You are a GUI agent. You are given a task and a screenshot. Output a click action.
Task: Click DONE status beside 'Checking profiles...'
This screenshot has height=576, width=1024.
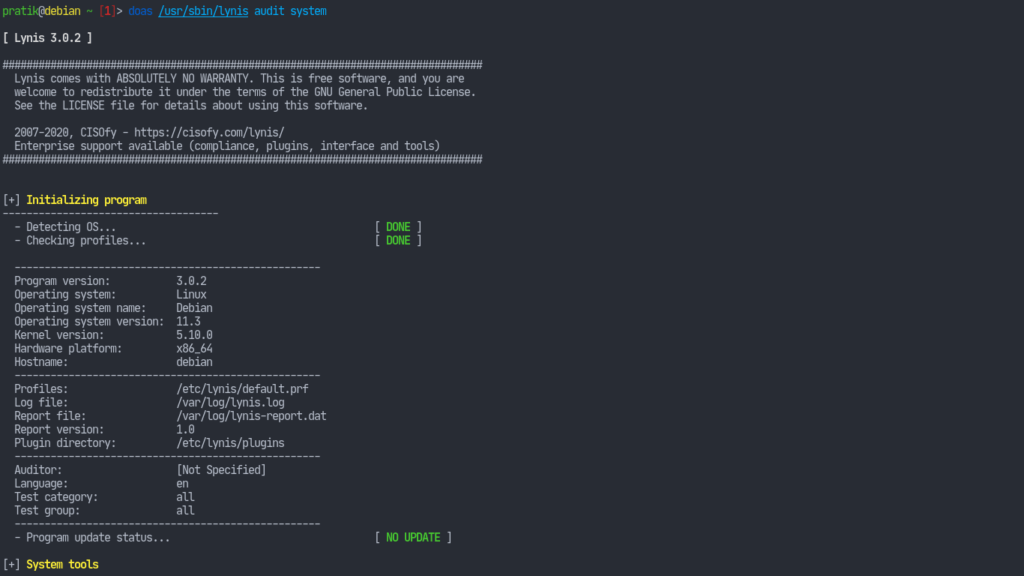398,240
